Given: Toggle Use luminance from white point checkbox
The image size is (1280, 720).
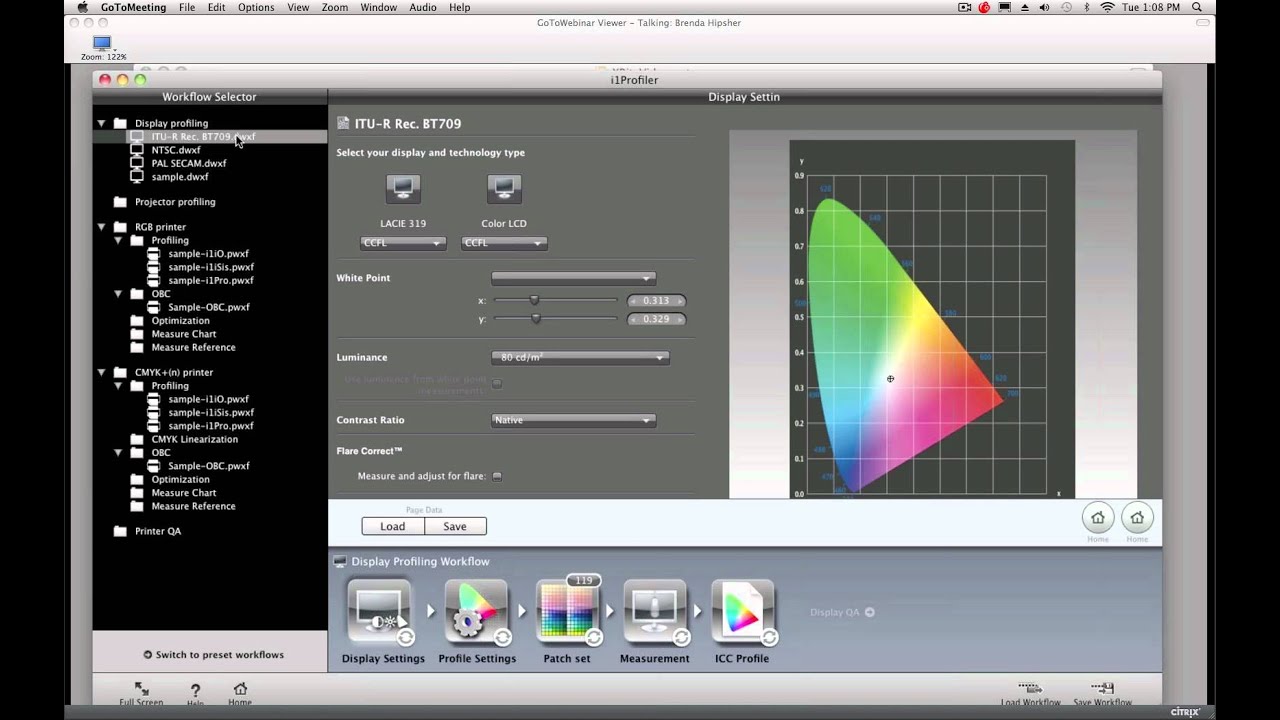Looking at the screenshot, I should (497, 384).
